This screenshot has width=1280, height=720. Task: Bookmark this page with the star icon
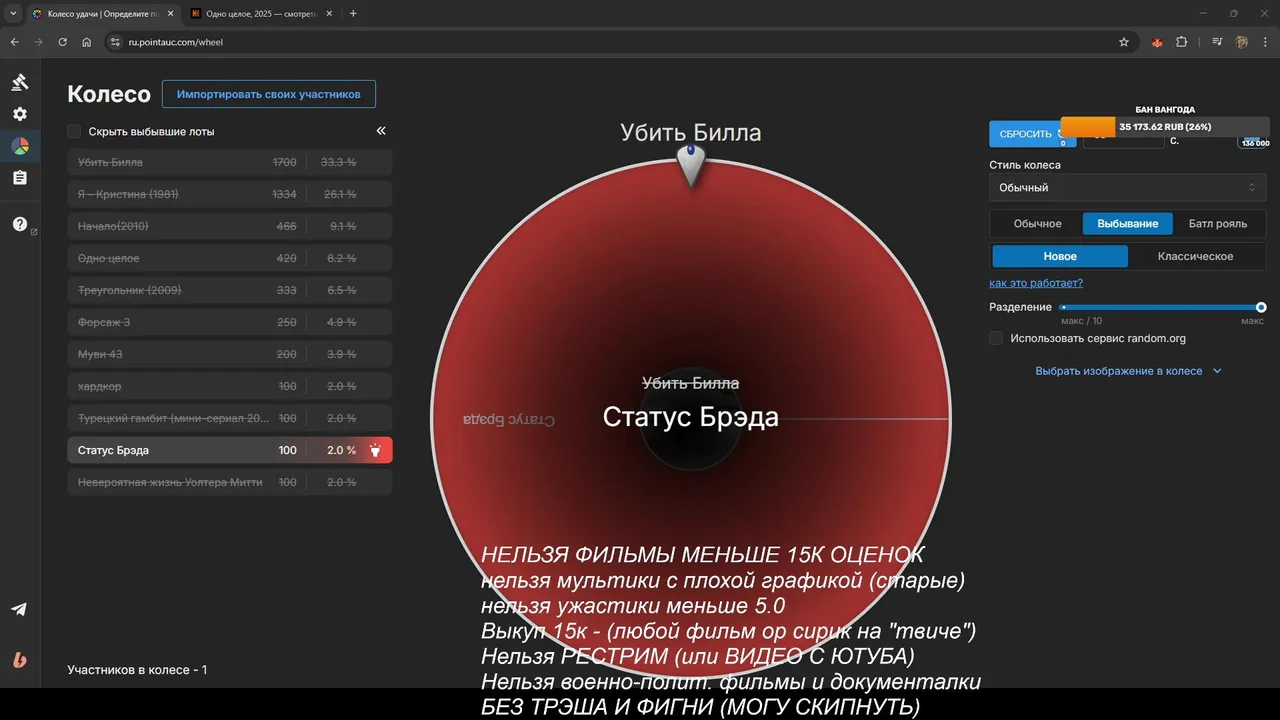coord(1124,42)
